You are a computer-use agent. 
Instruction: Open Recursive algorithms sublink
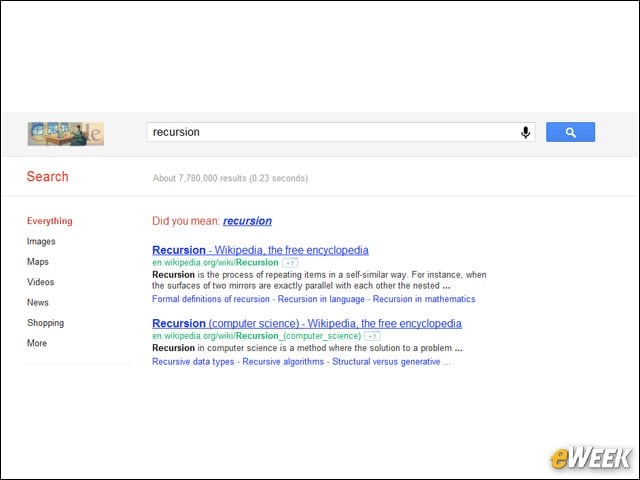point(283,362)
